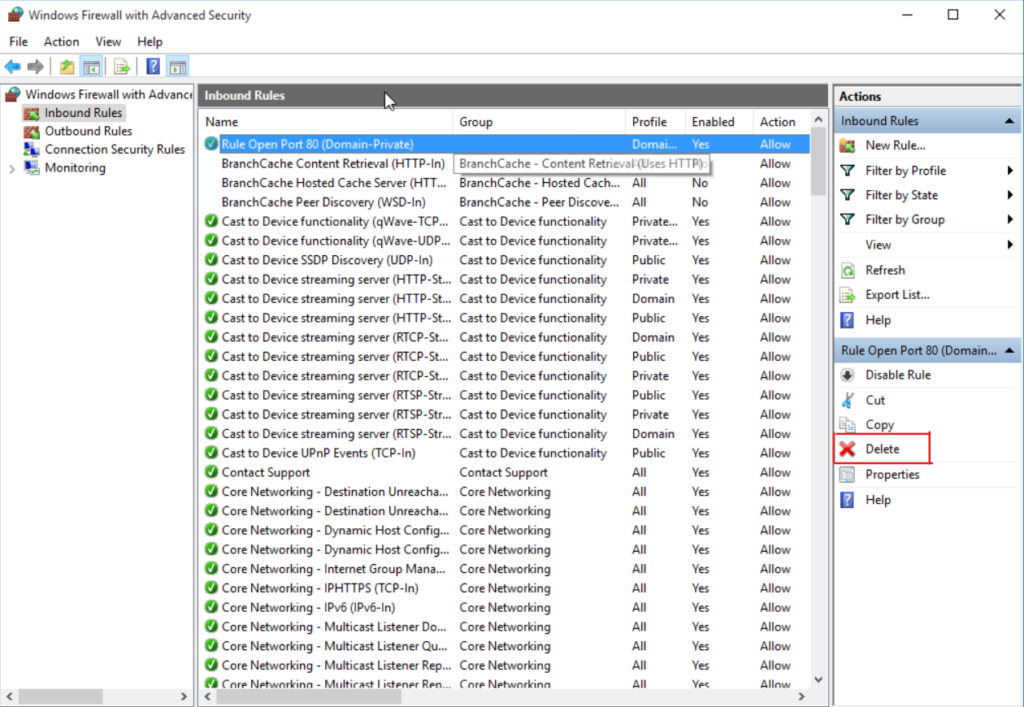Viewport: 1024px width, 707px height.
Task: Click the Monitoring tree icon
Action: (x=31, y=168)
